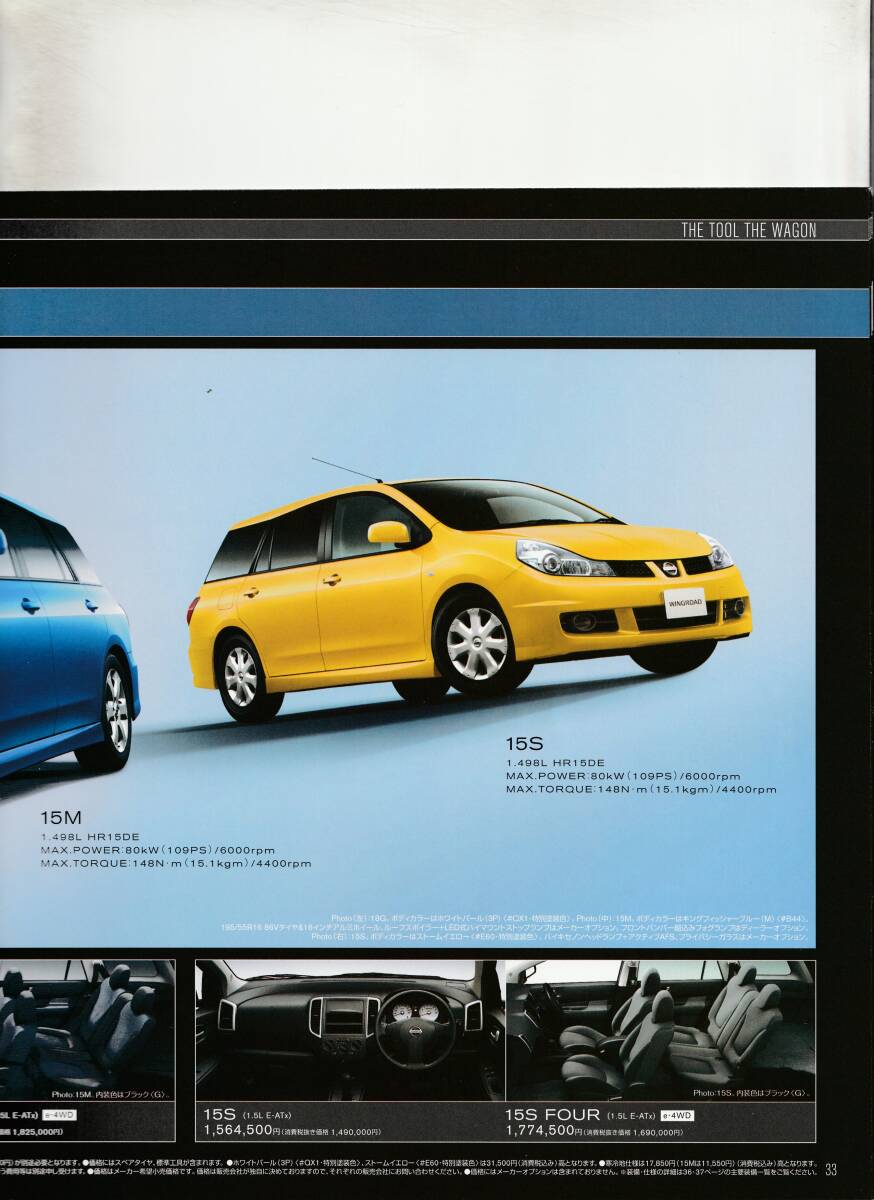Screen dimensions: 874x1200
Task: Click the 15S (1.5L E-ATx) grade label
Action: [248, 1114]
